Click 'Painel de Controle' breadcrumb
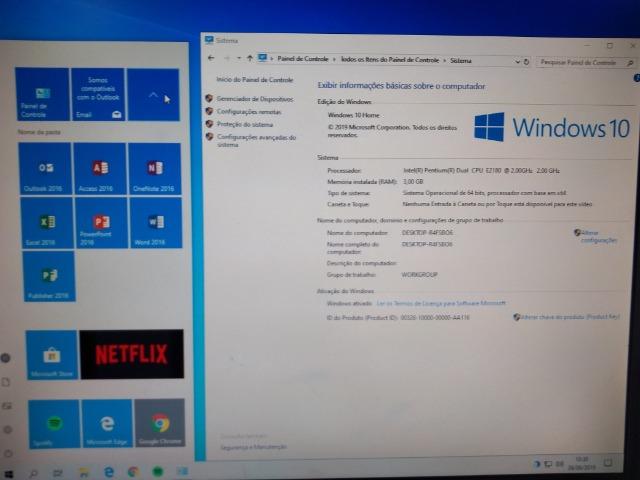Image resolution: width=640 pixels, height=480 pixels. coord(302,59)
